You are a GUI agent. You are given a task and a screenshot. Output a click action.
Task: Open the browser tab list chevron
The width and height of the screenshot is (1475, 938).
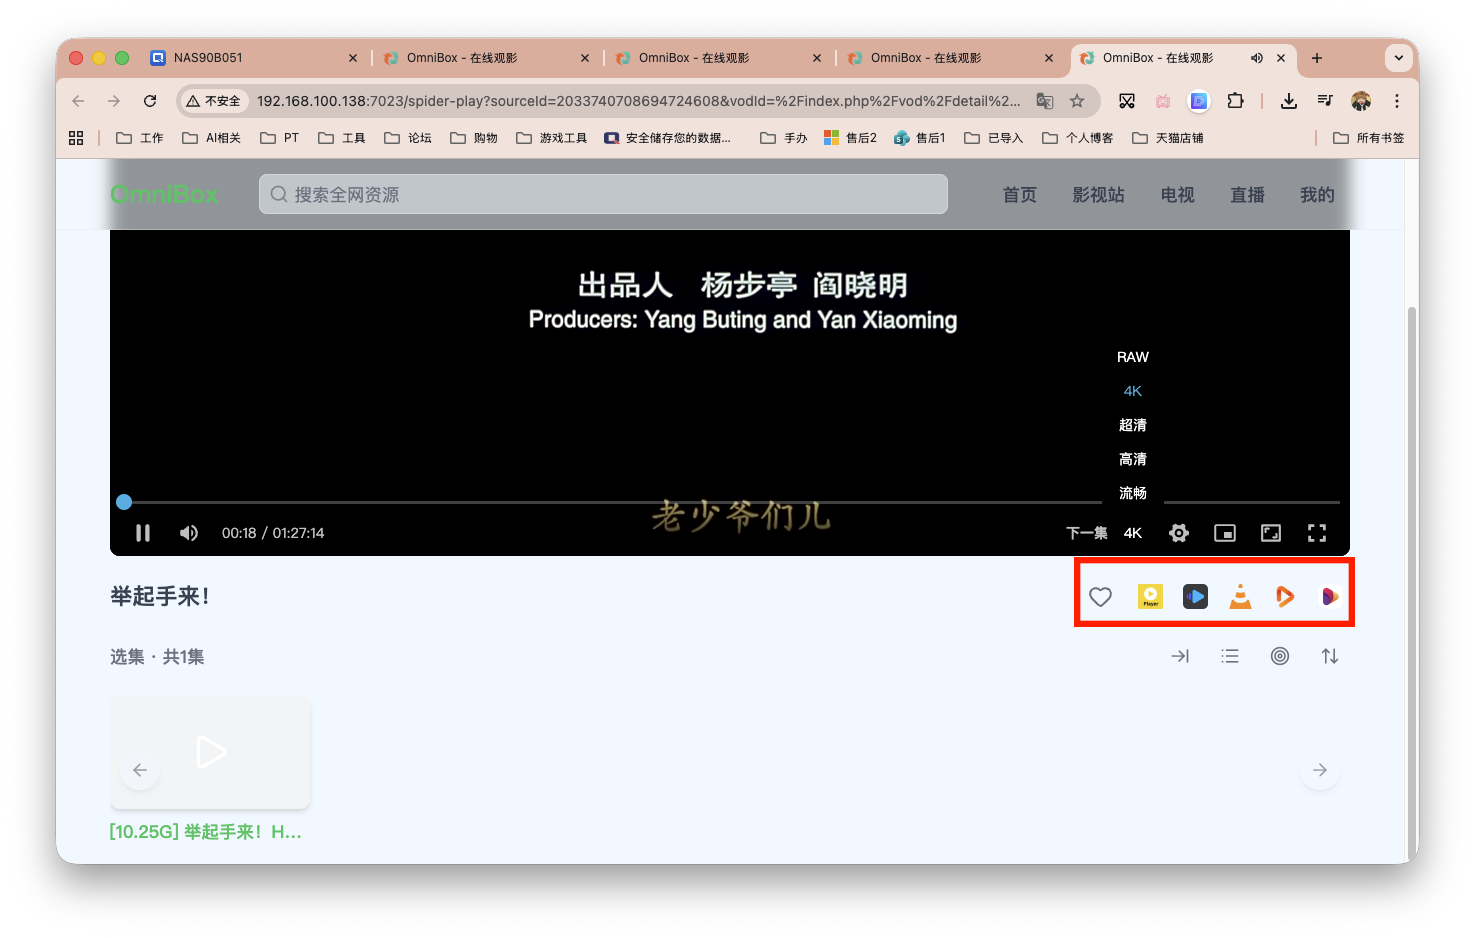[1399, 57]
